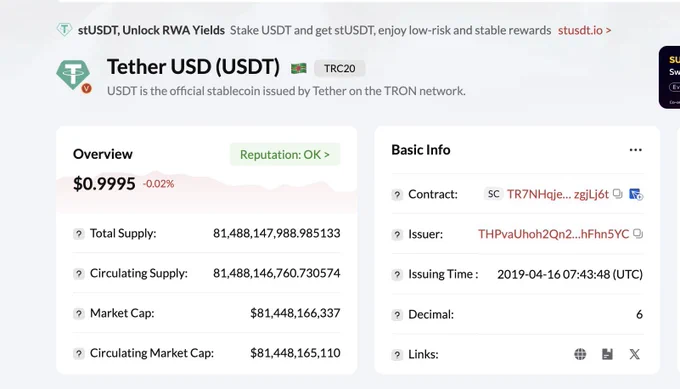Open the whitepaper document icon

click(x=607, y=354)
